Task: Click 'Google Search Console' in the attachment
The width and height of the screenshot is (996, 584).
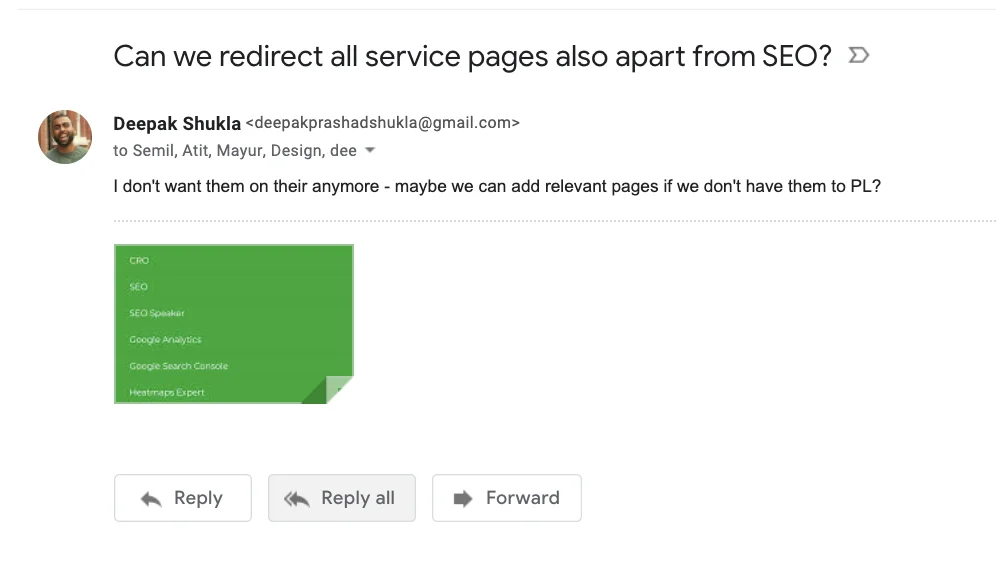Action: click(x=178, y=366)
